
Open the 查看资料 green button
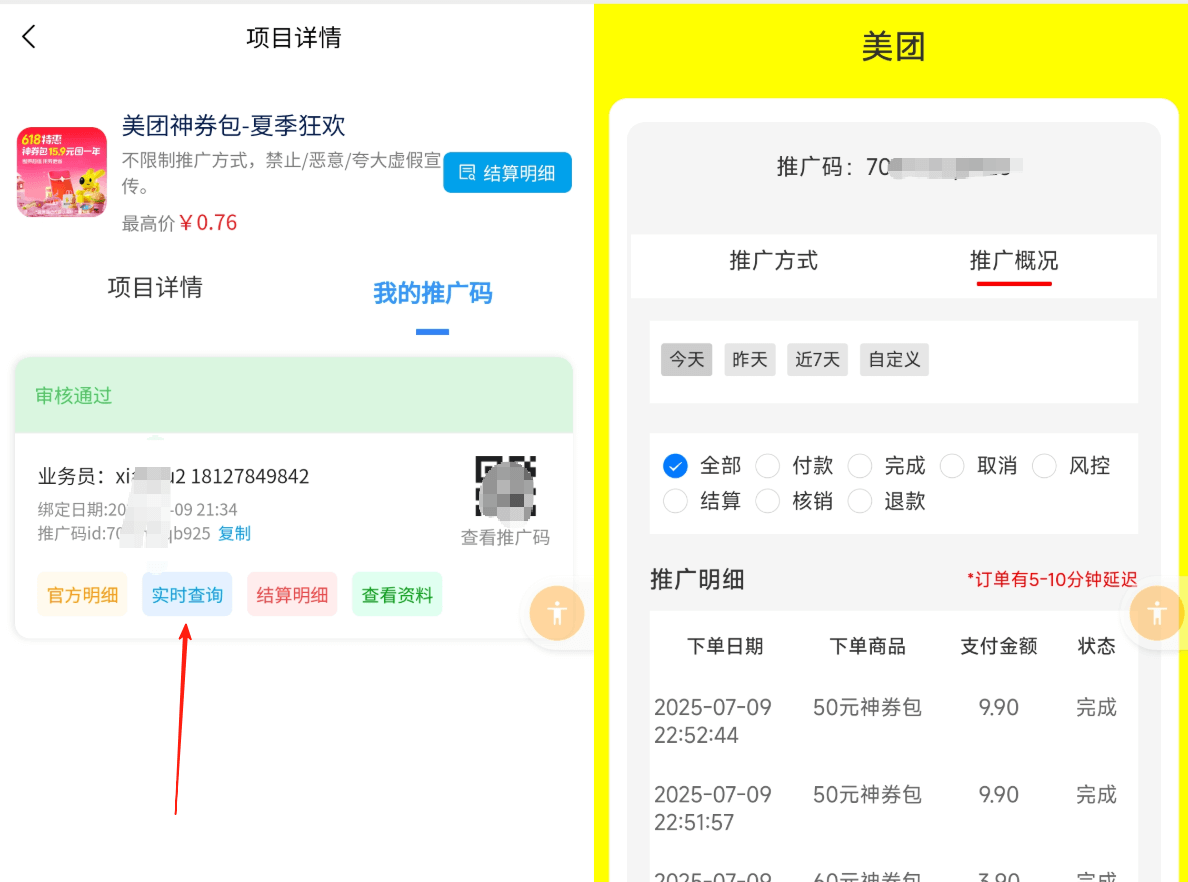[x=397, y=595]
